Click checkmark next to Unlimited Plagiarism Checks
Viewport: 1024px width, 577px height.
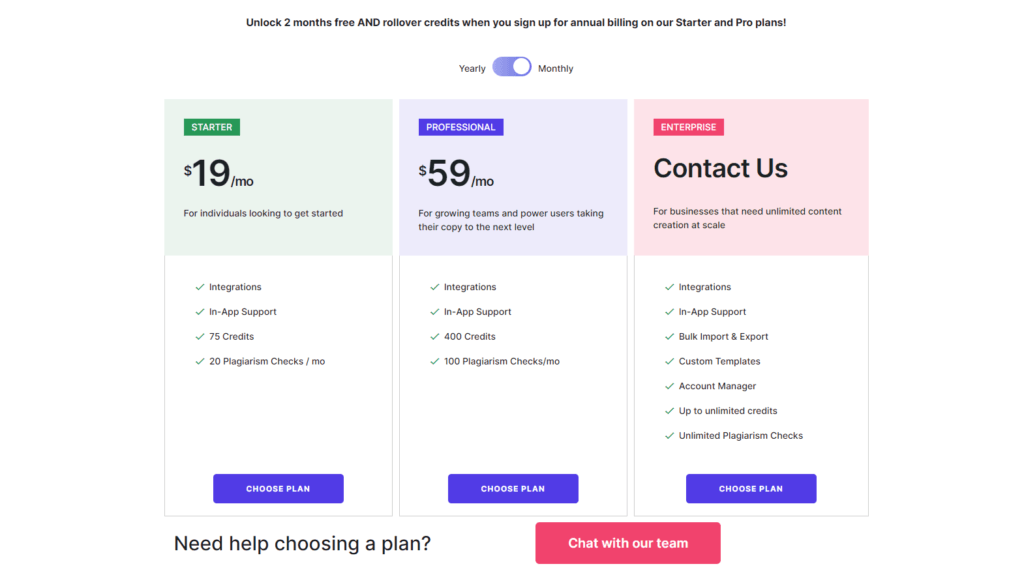[x=669, y=436]
